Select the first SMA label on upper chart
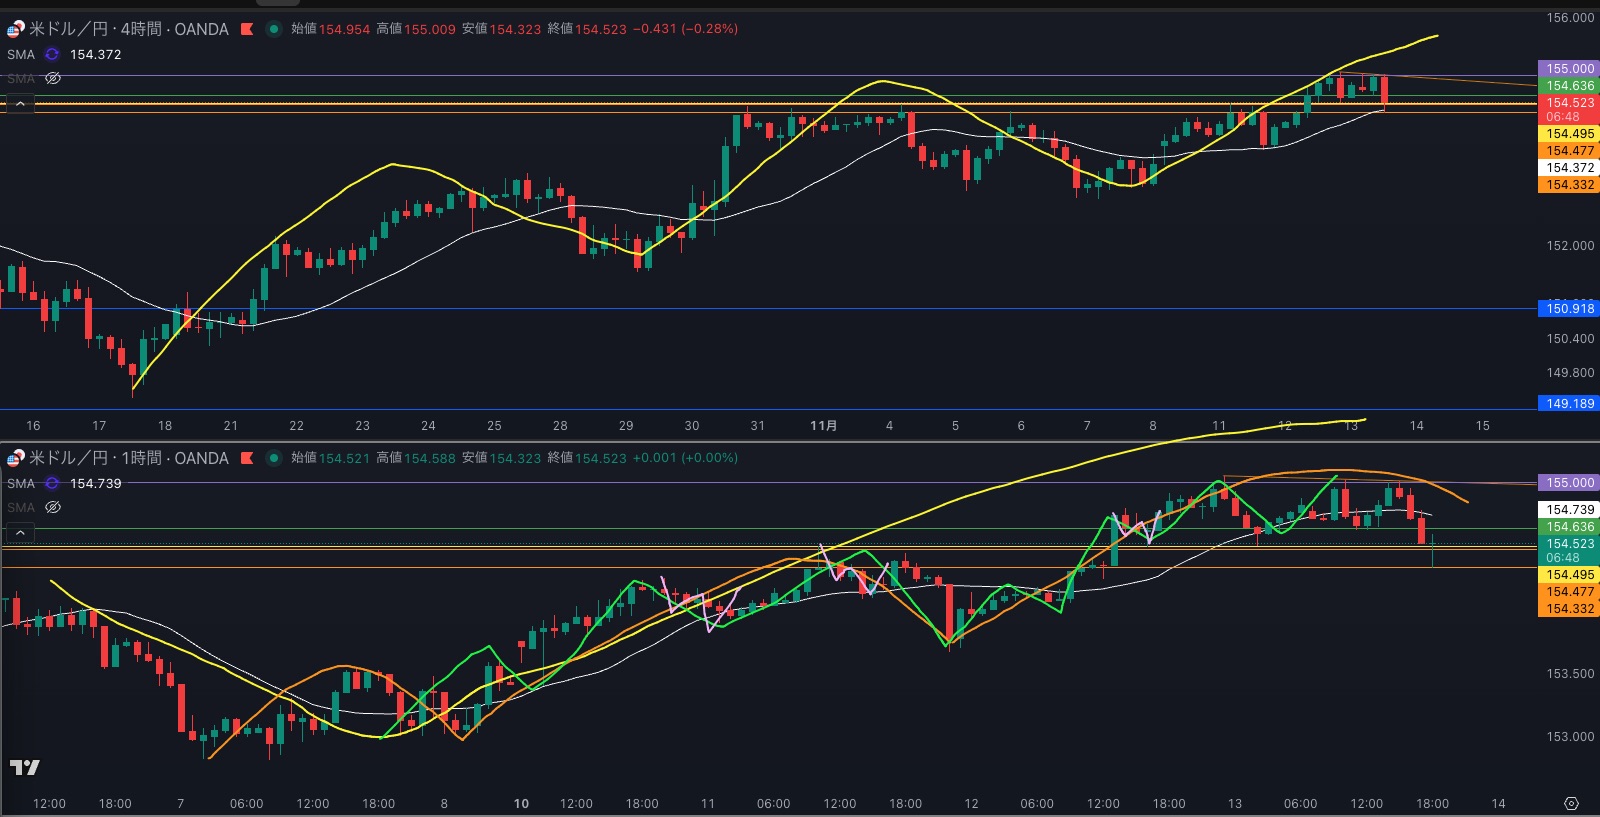1600x817 pixels. (21, 55)
